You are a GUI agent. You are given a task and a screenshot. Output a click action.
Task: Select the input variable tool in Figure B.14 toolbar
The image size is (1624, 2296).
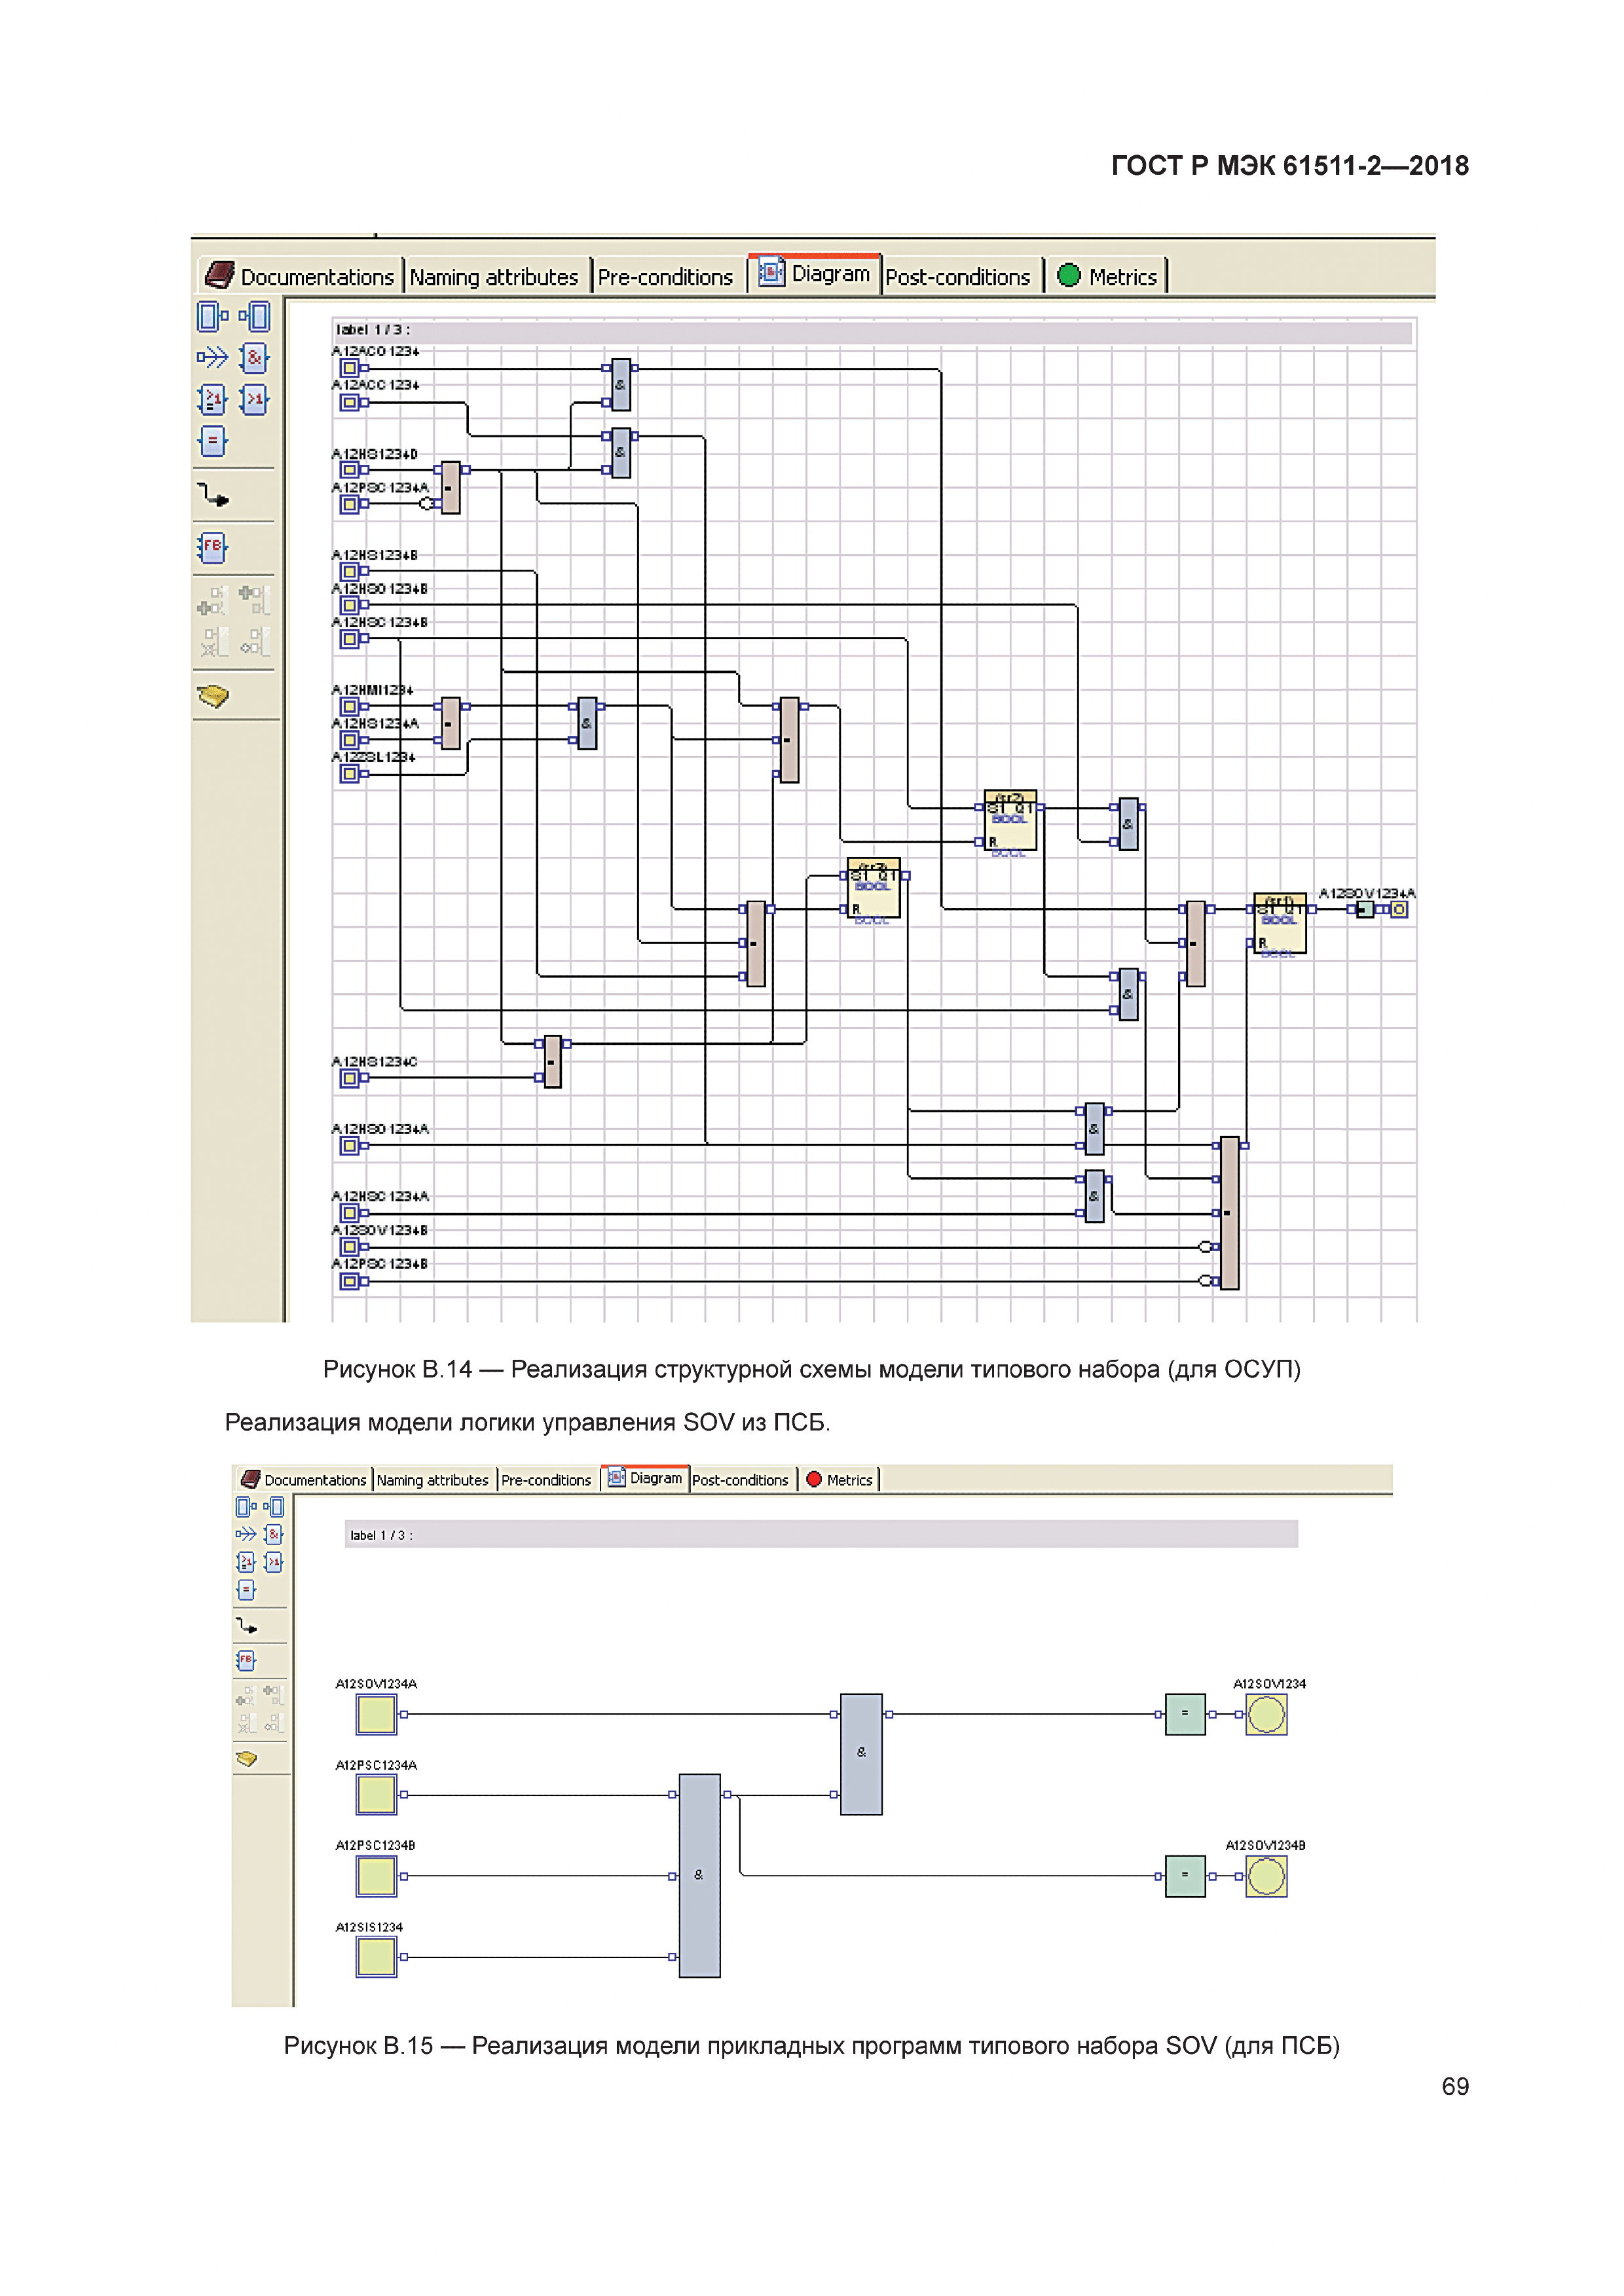(211, 317)
